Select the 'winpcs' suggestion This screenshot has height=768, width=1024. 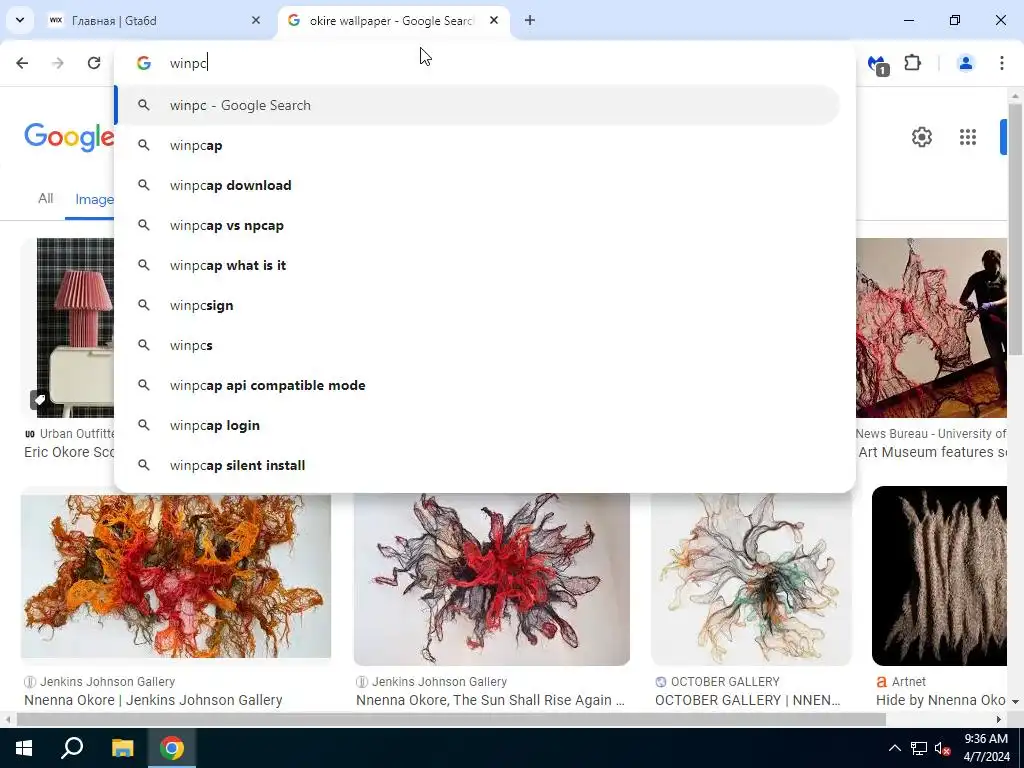478,345
